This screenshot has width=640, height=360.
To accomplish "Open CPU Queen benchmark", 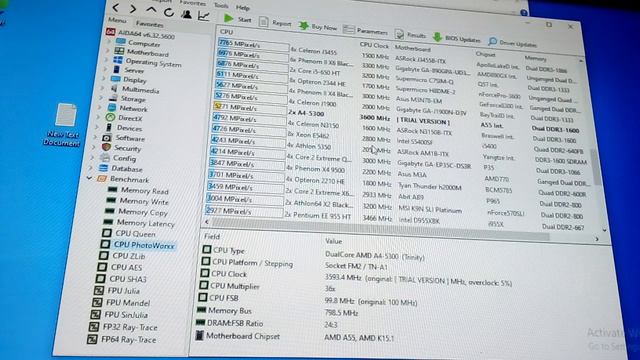I will 129,234.
